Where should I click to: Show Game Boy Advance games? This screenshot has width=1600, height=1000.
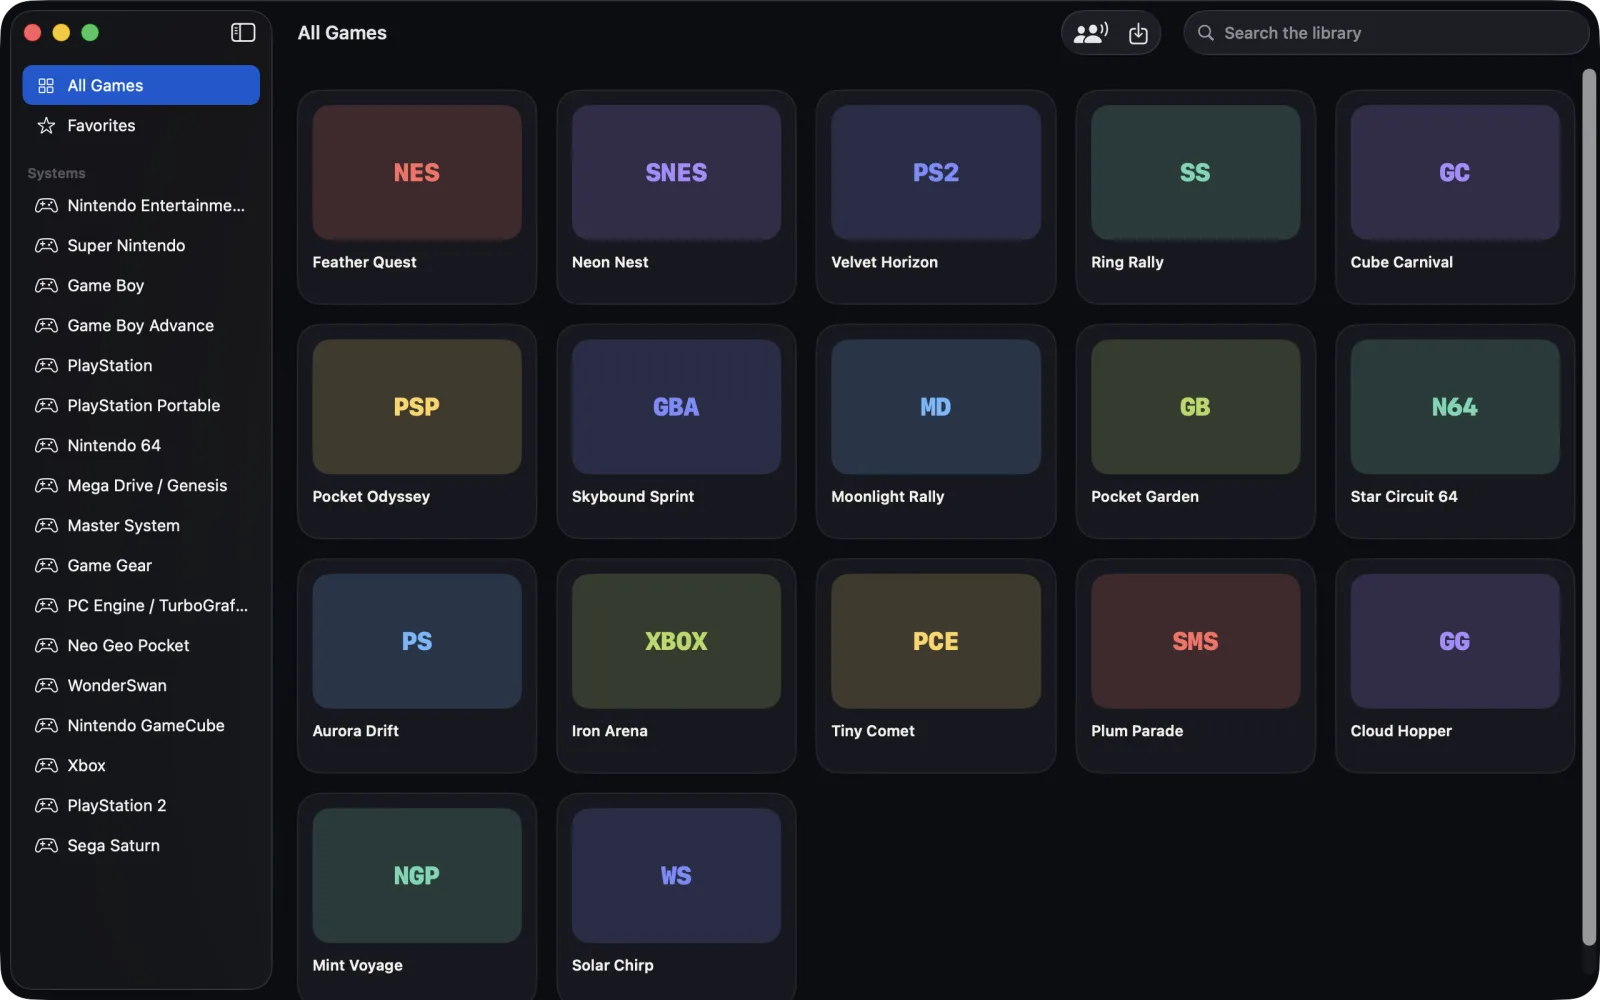coord(141,326)
